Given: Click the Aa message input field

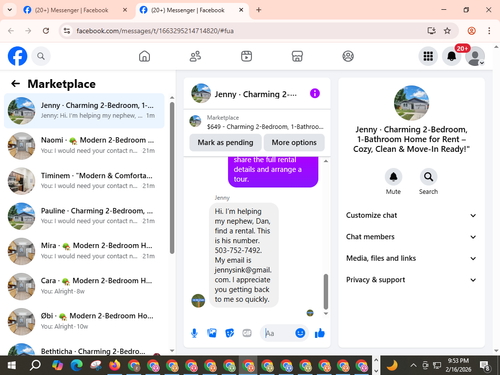Looking at the screenshot, I should [x=277, y=333].
